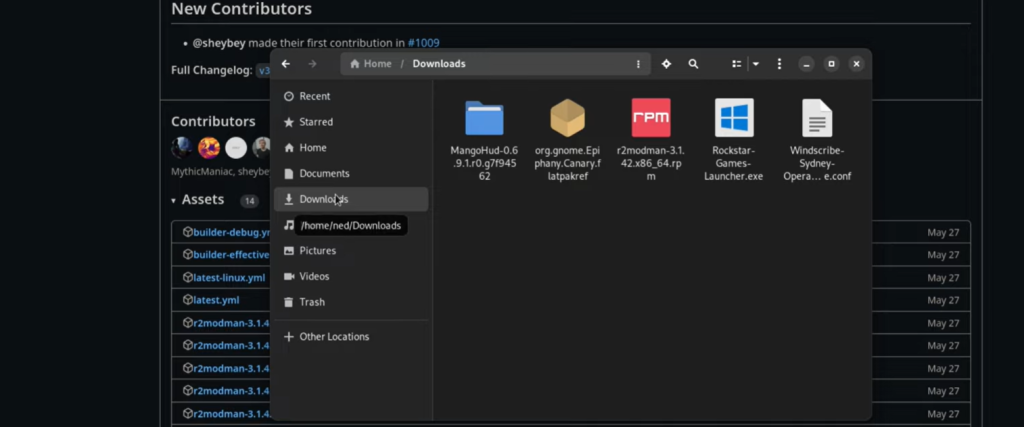
Task: Toggle list view layout button
Action: 737,64
